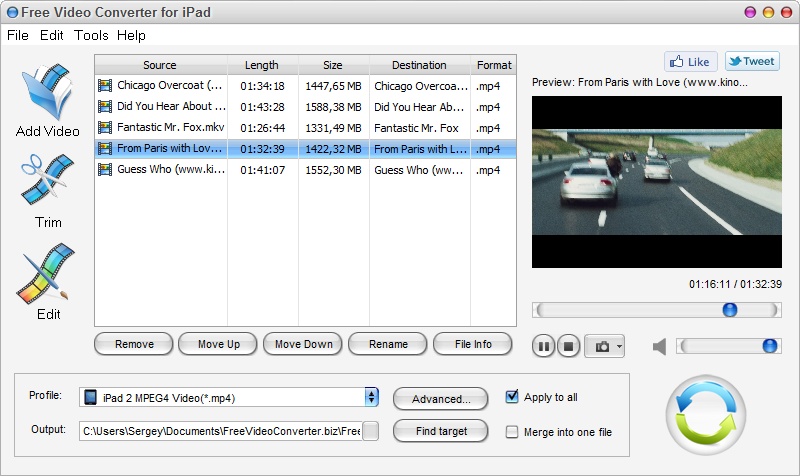
Task: Open the Edit menu in menu bar
Action: (52, 35)
